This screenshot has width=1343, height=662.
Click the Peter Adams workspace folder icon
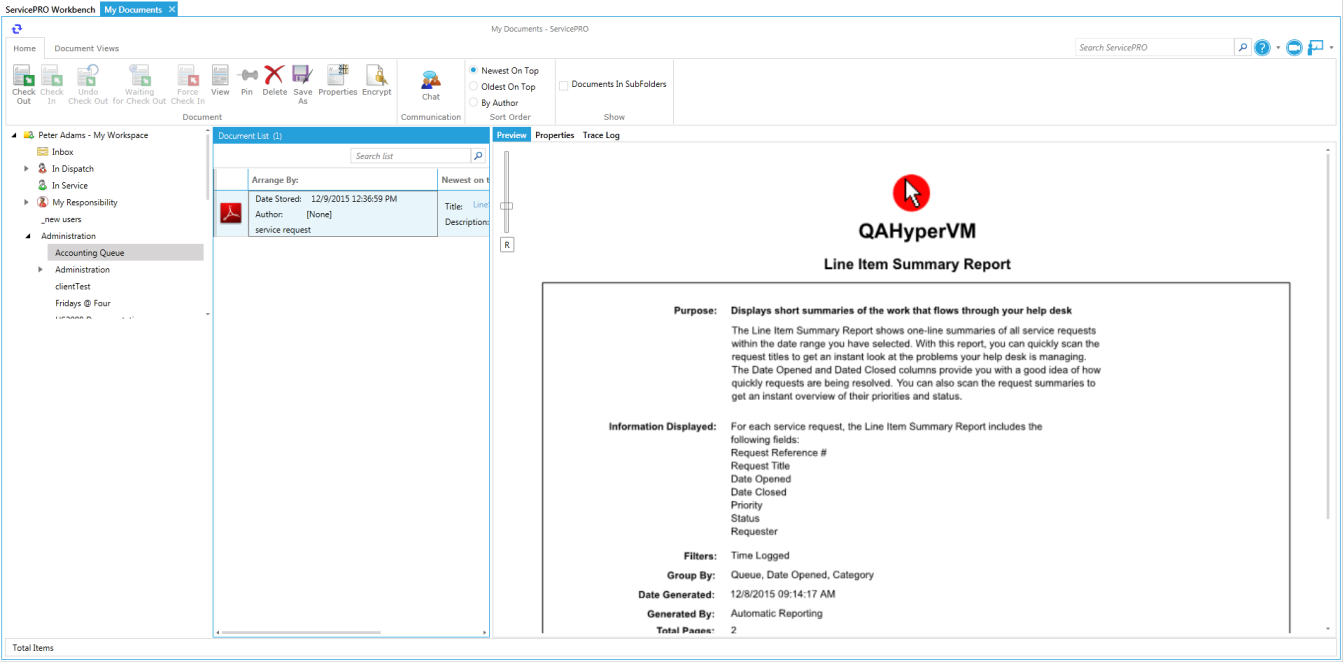(x=29, y=135)
